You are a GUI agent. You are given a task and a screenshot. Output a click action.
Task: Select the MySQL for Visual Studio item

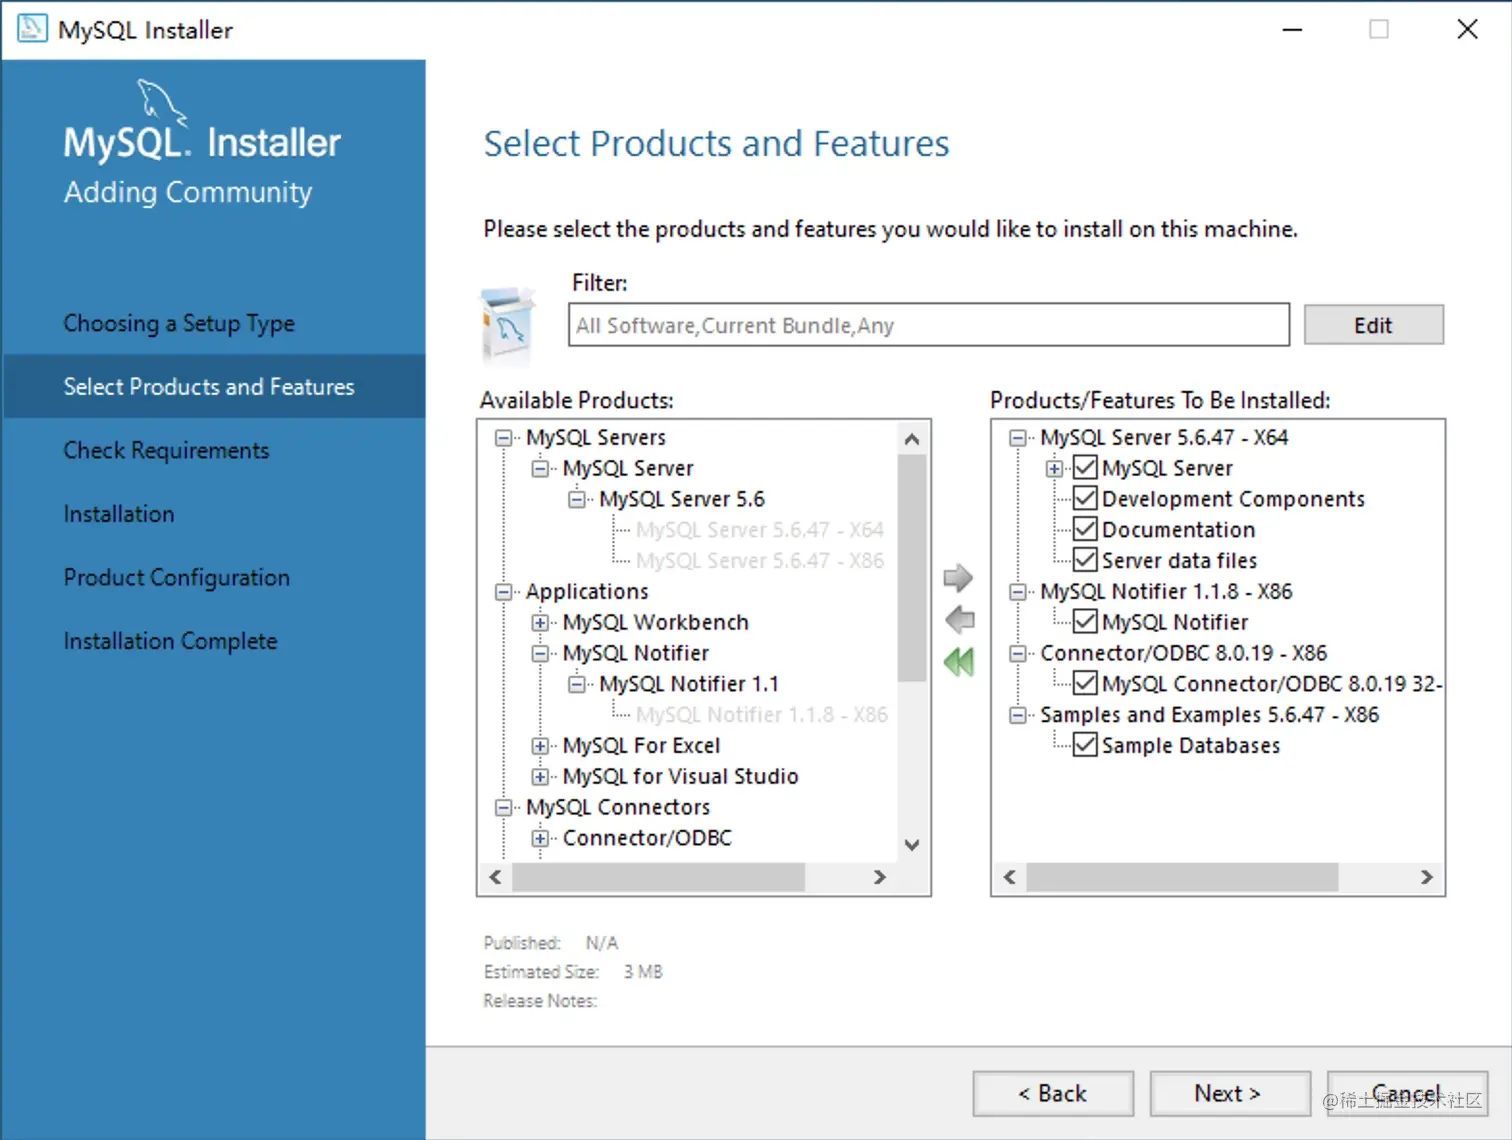pos(680,776)
